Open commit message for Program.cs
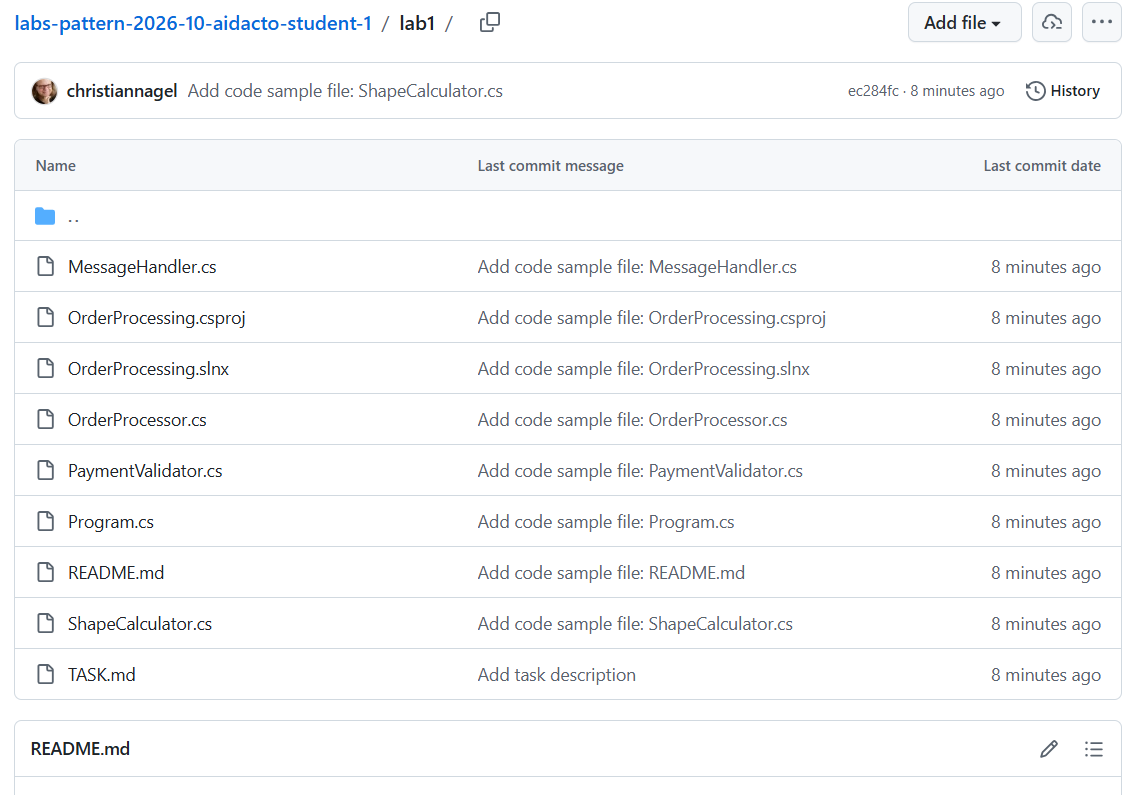The height and width of the screenshot is (795, 1127). point(606,522)
